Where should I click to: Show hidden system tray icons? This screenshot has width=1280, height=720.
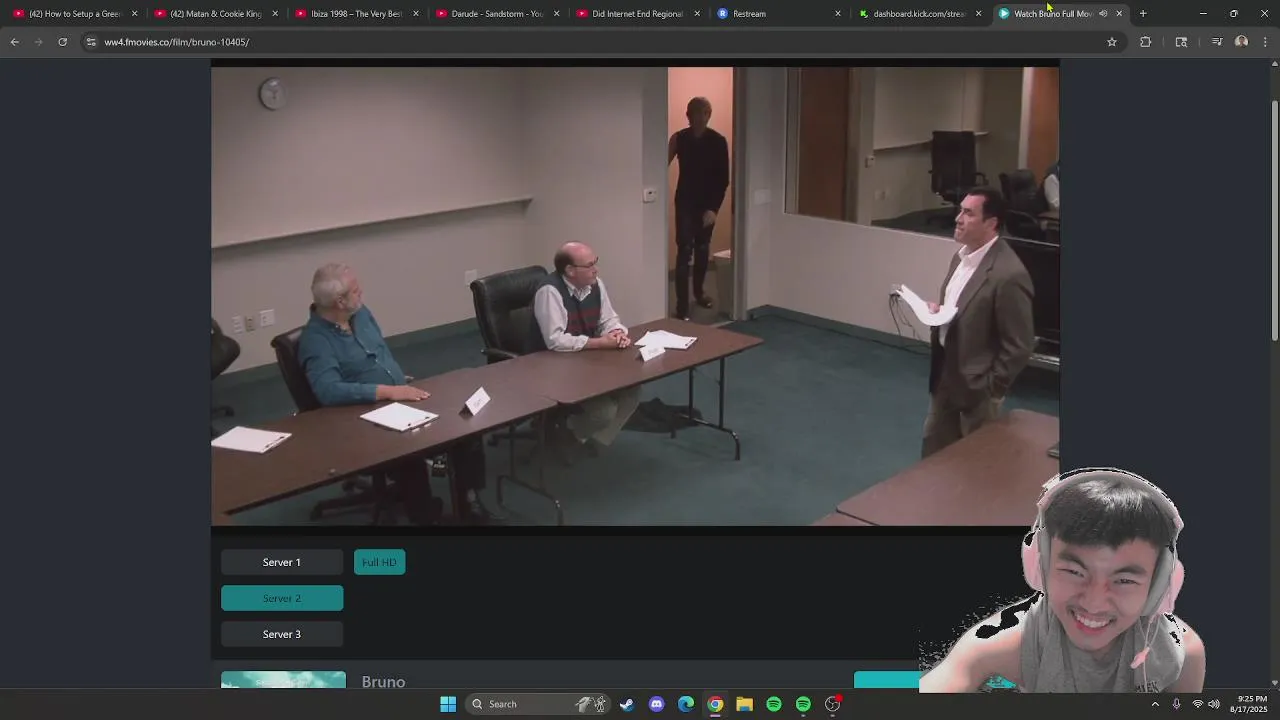(x=1155, y=704)
